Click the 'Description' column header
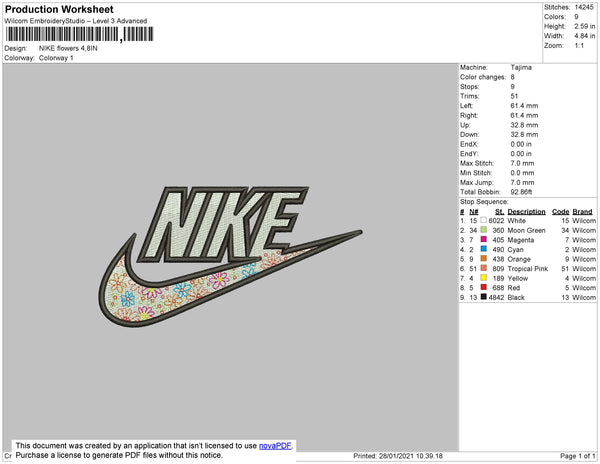This screenshot has height=464, width=600. (x=526, y=212)
